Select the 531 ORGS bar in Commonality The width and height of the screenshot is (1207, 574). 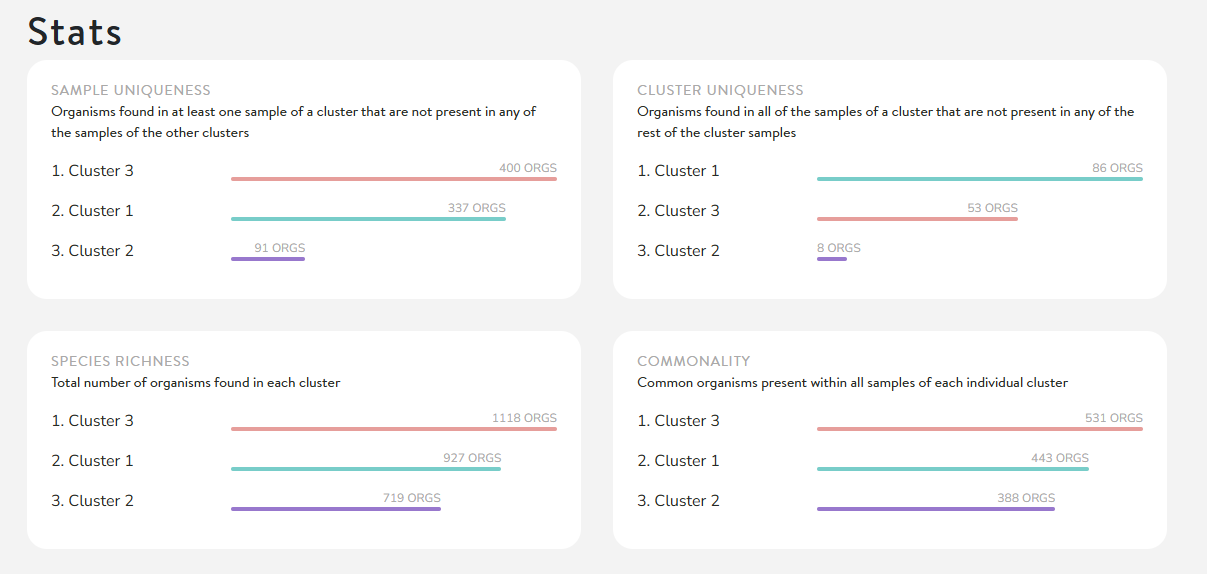pyautogui.click(x=979, y=429)
